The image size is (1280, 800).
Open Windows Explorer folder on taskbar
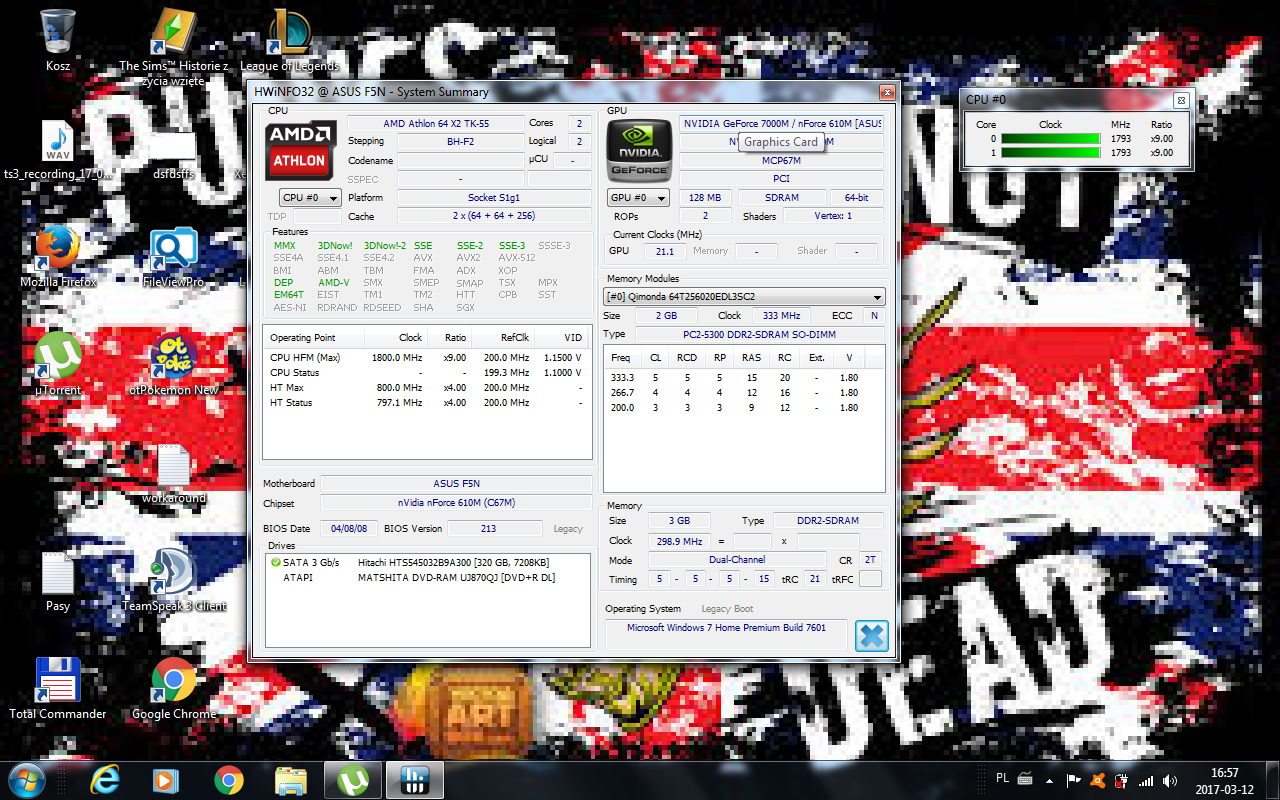click(290, 779)
